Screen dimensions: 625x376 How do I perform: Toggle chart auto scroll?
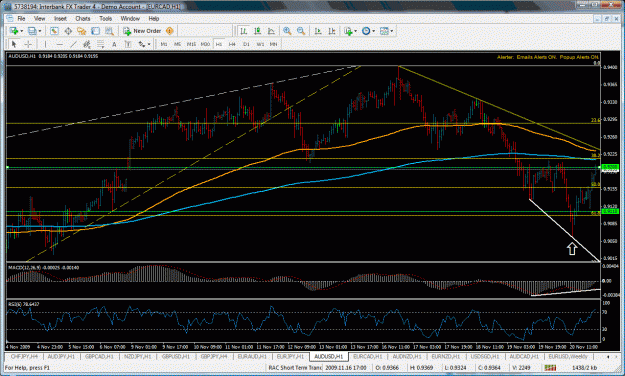(318, 31)
